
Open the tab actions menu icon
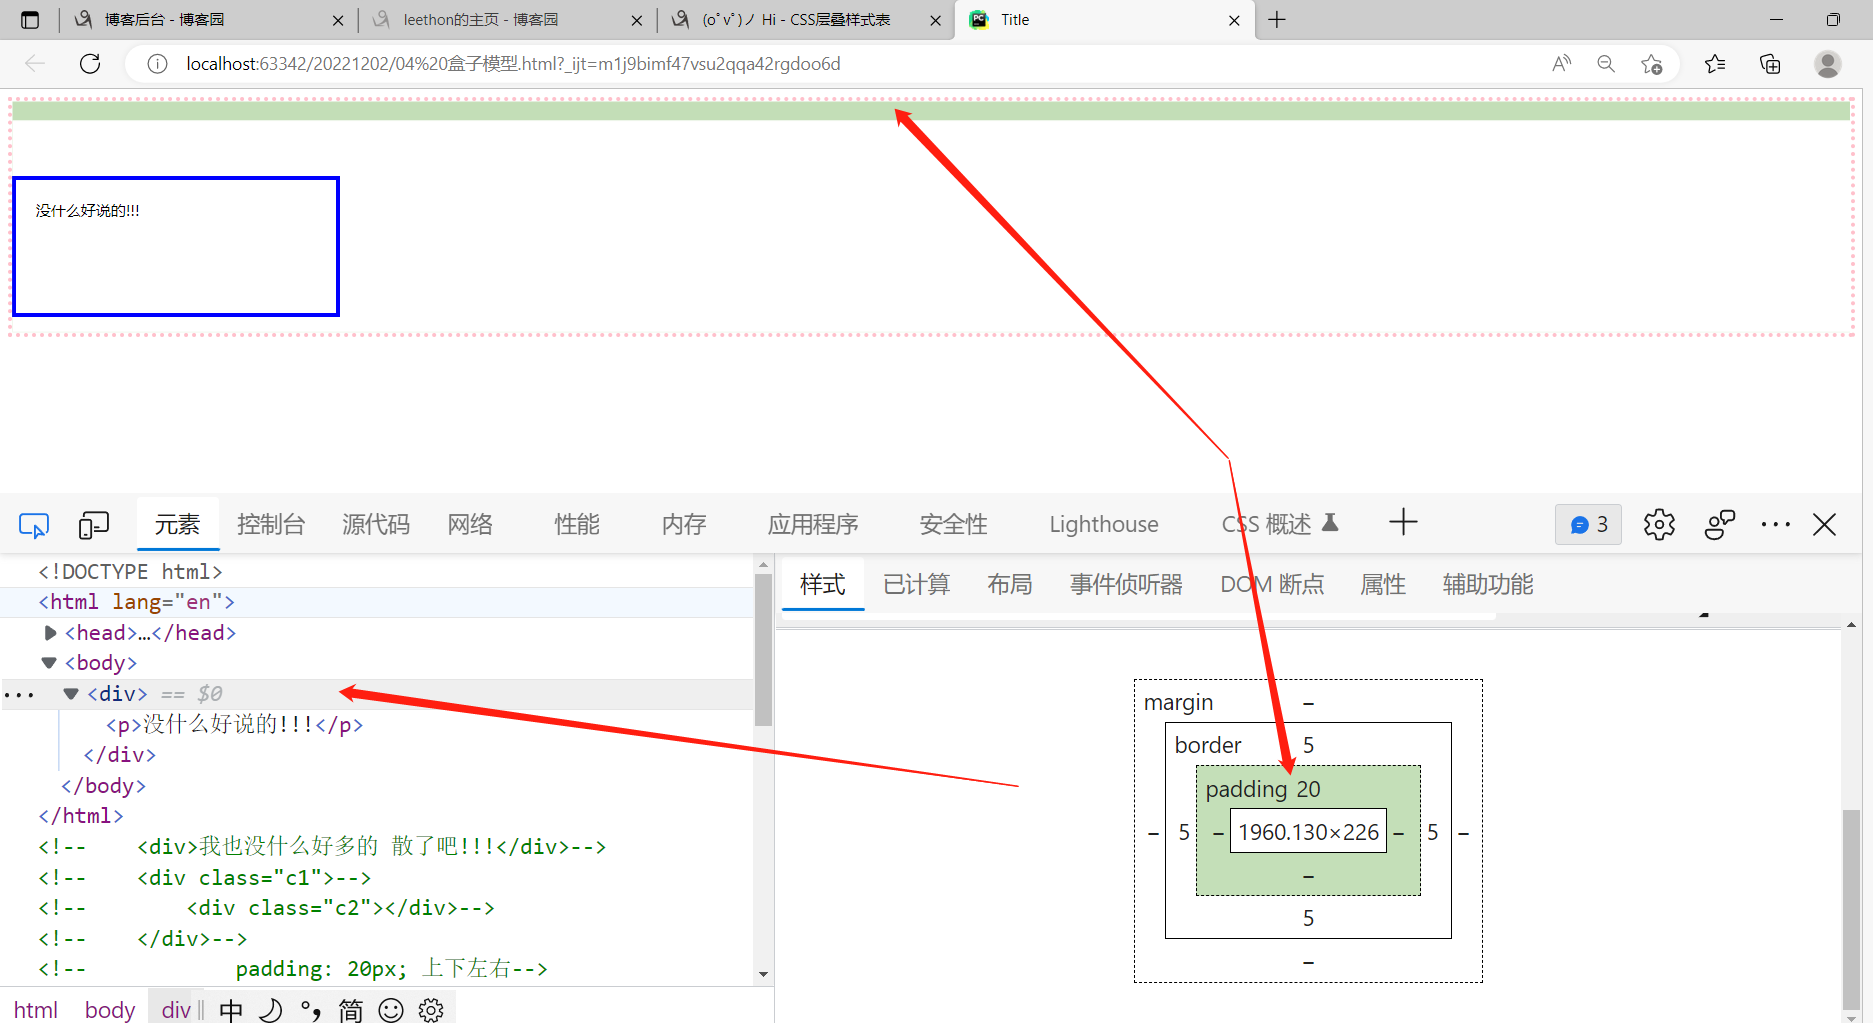[30, 20]
